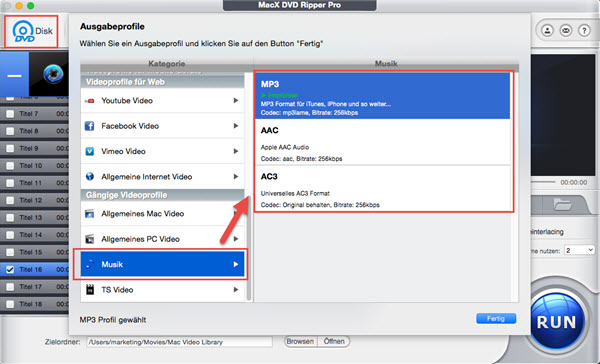Click the music note icon beside Musik
The height and width of the screenshot is (364, 600).
pyautogui.click(x=90, y=264)
